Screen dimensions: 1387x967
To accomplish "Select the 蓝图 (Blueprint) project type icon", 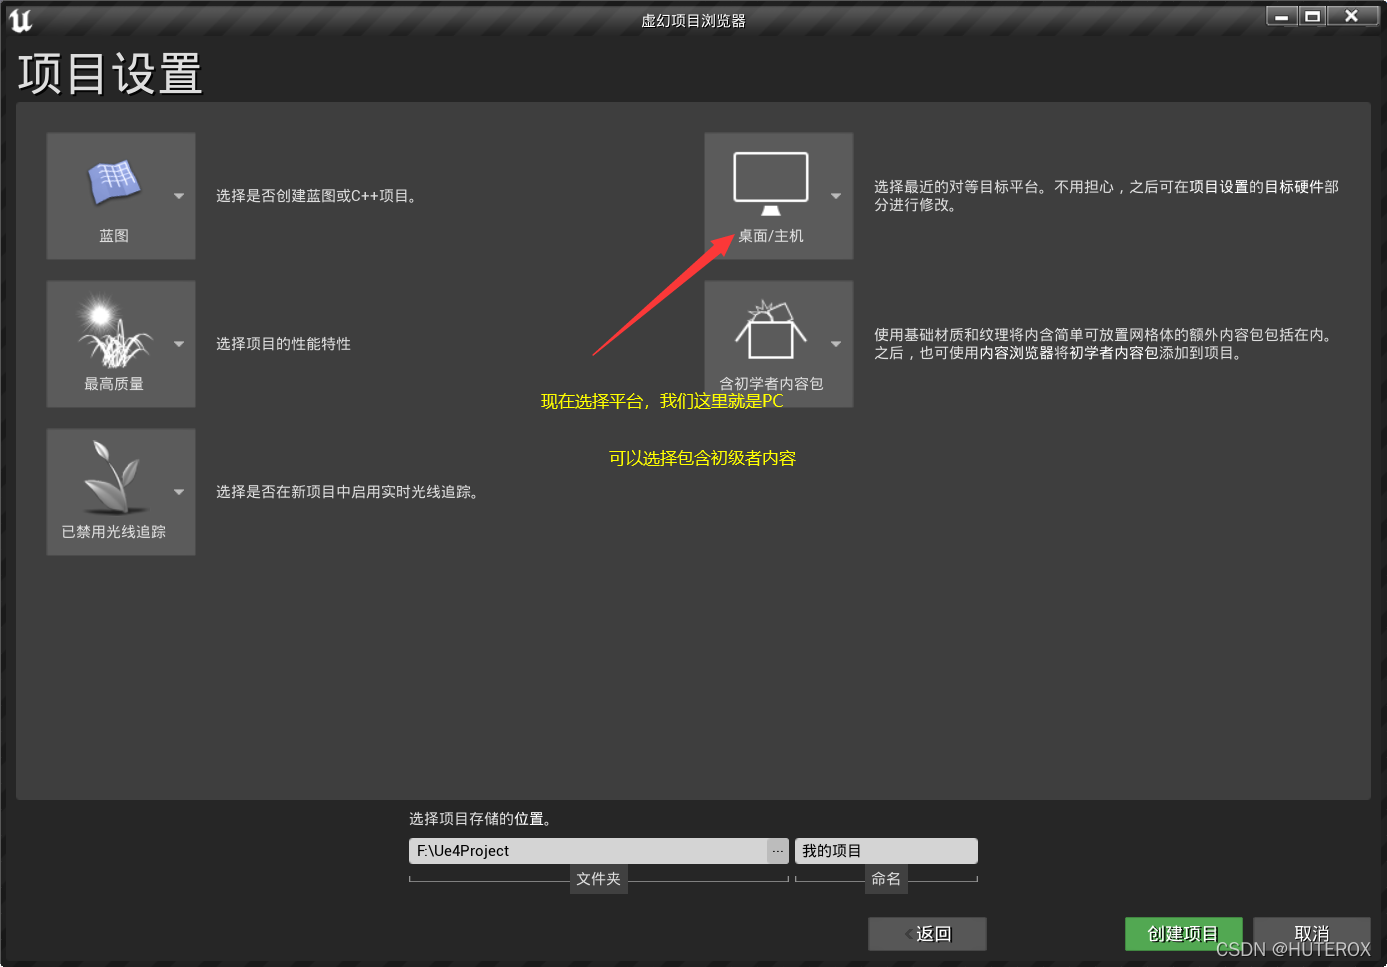I will [113, 182].
